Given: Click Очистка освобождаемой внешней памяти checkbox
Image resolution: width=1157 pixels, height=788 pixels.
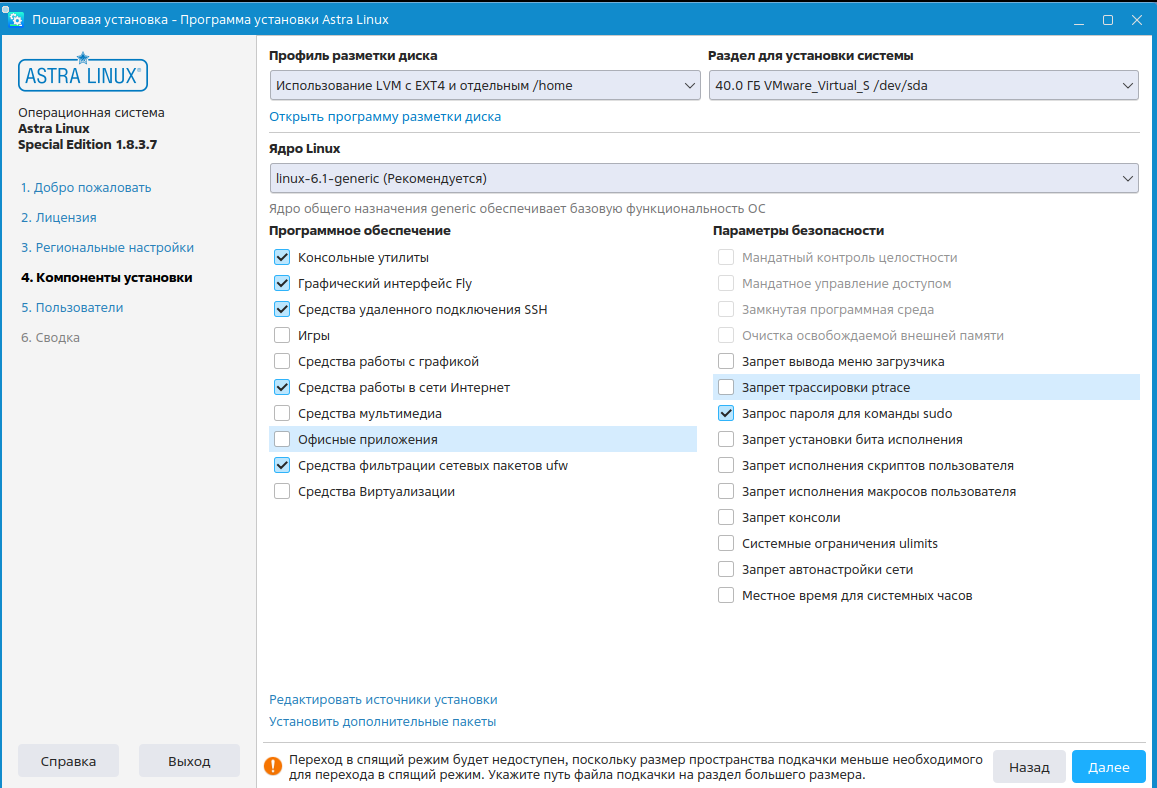Looking at the screenshot, I should (726, 336).
